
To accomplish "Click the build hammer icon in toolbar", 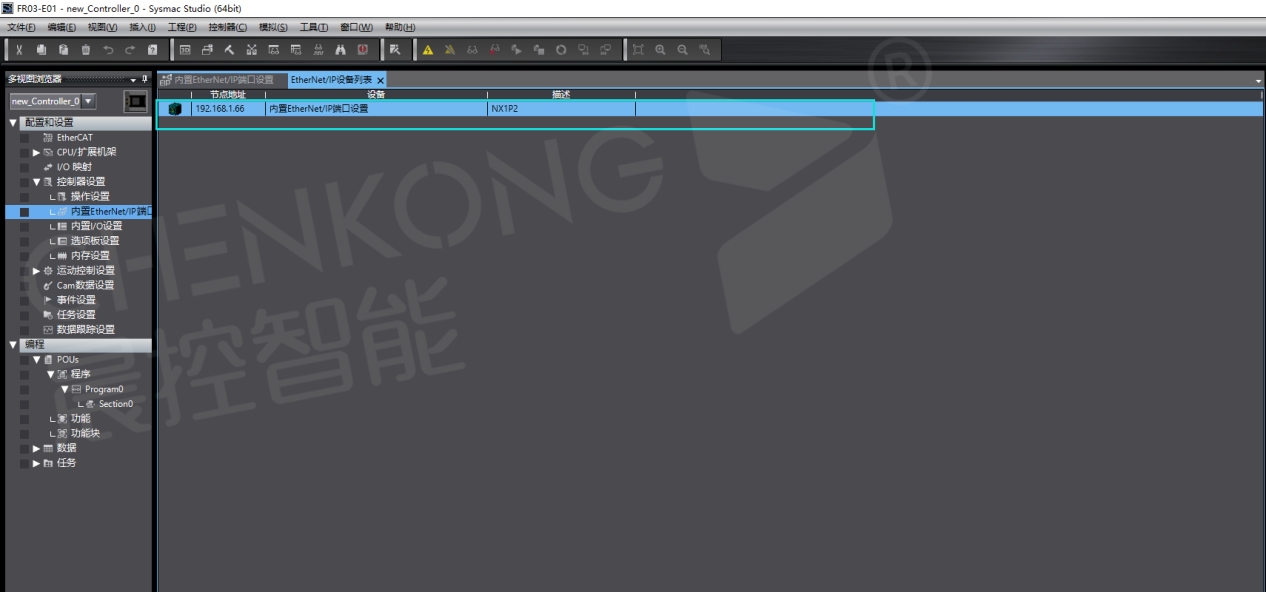I will [229, 49].
